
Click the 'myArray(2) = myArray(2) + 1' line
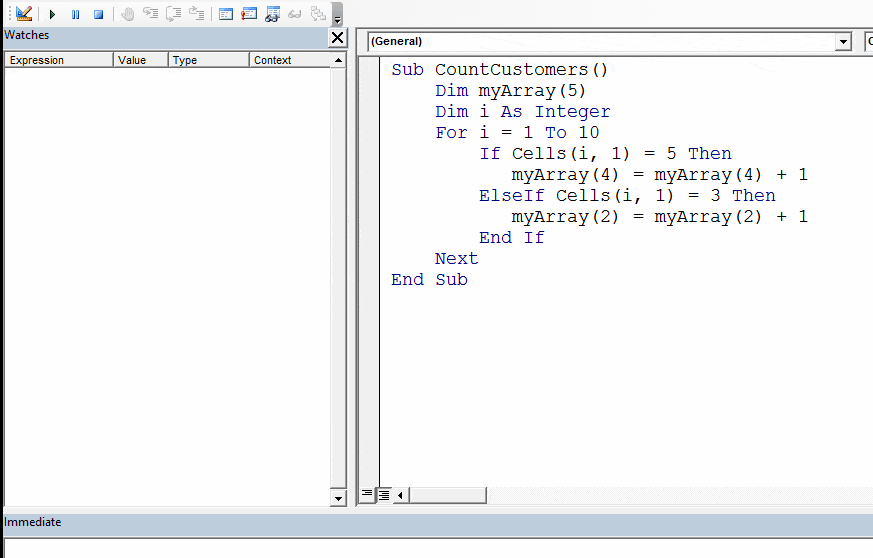[659, 217]
